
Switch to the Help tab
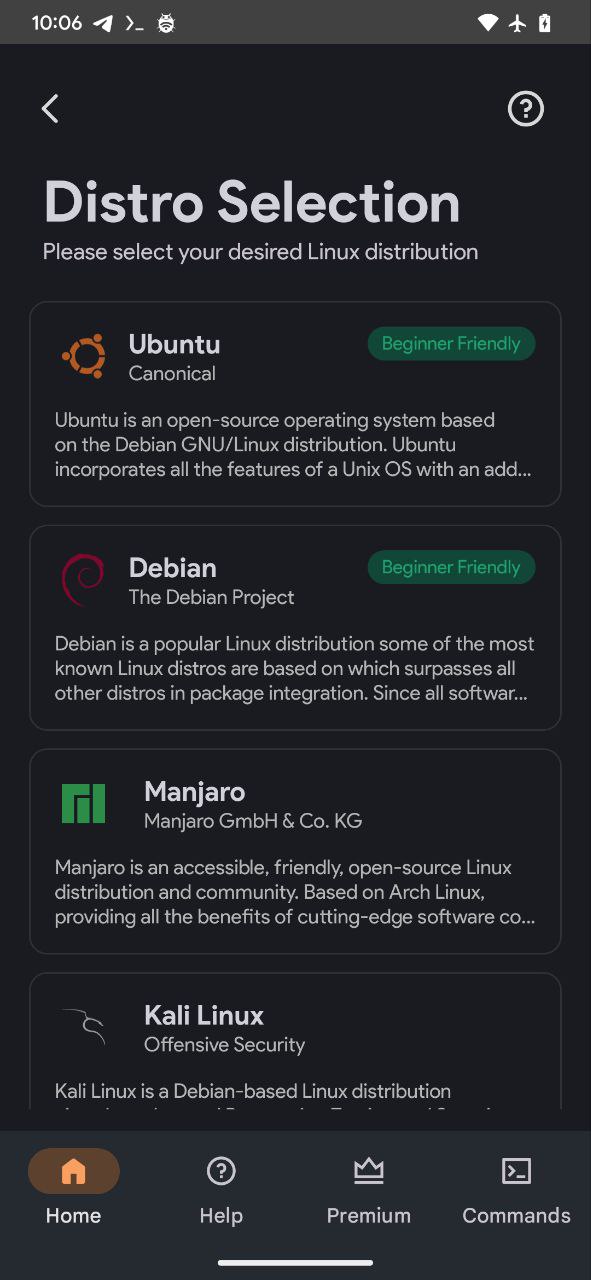[x=221, y=1188]
